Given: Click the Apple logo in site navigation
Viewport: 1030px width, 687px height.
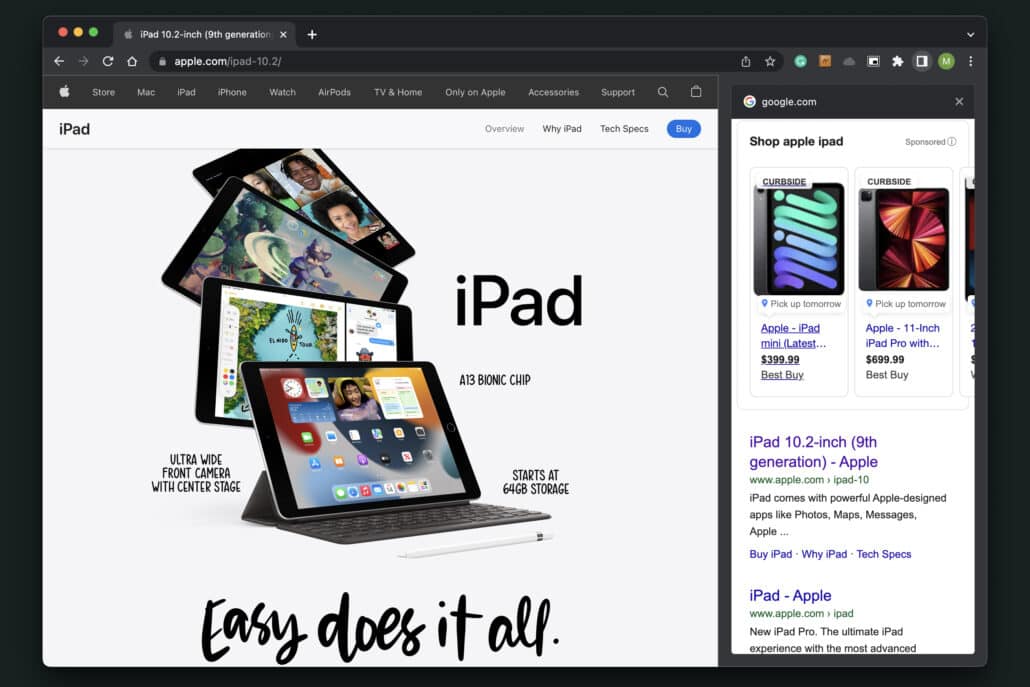Looking at the screenshot, I should pyautogui.click(x=65, y=92).
